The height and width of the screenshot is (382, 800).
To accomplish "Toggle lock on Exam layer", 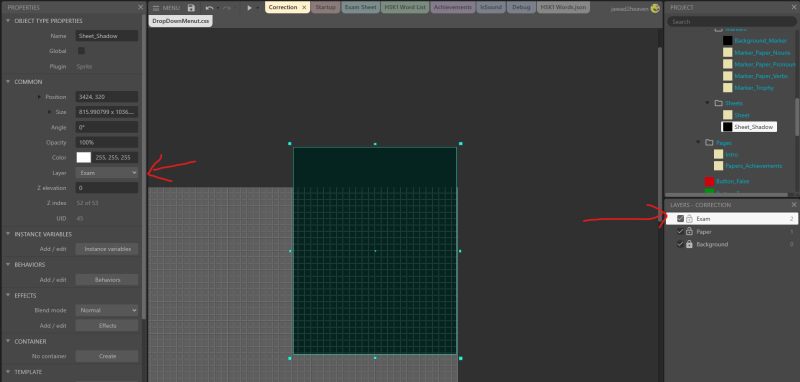I will (689, 219).
